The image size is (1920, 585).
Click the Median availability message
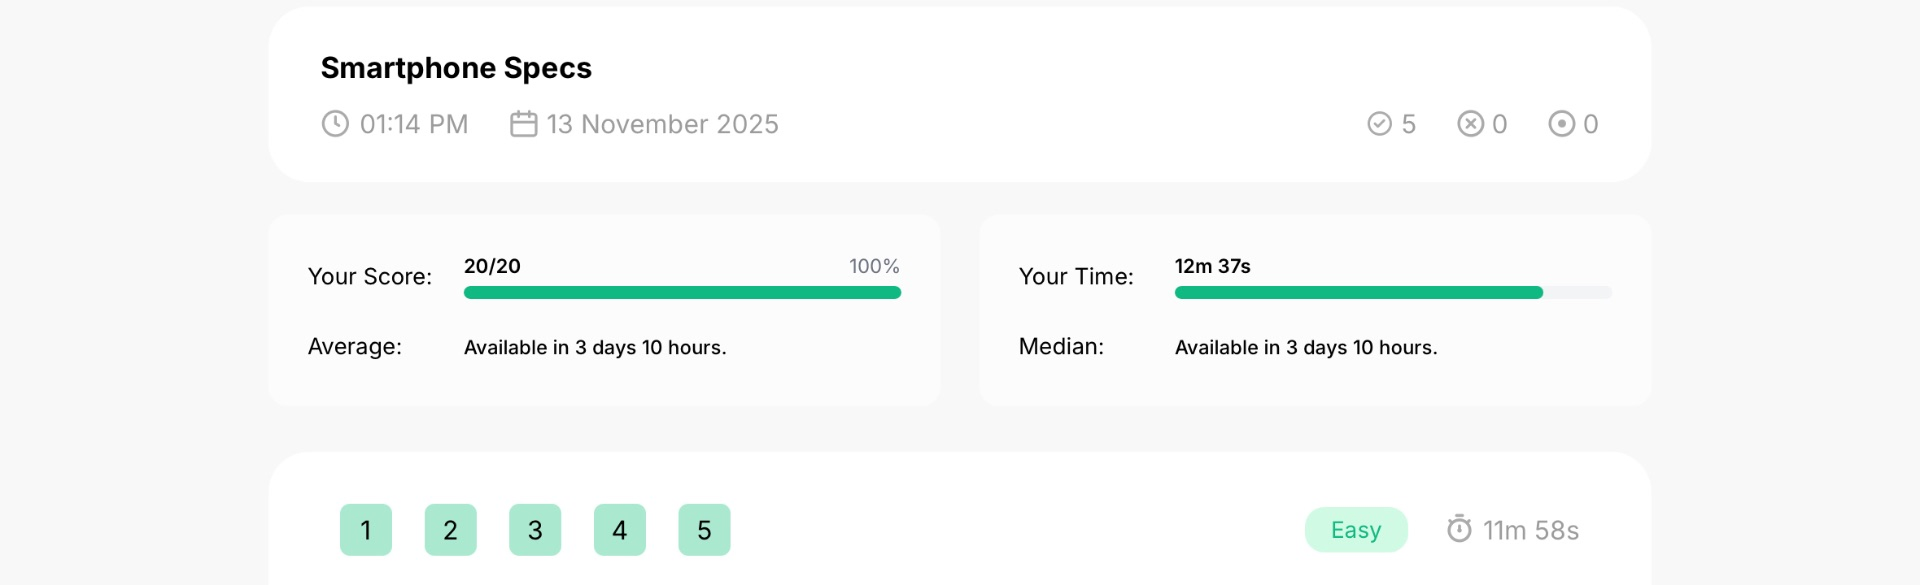[1306, 347]
